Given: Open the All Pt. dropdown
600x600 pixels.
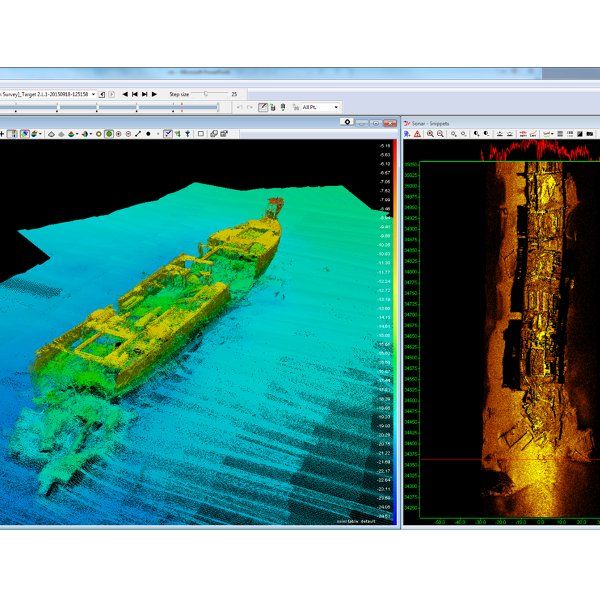Looking at the screenshot, I should pos(336,107).
